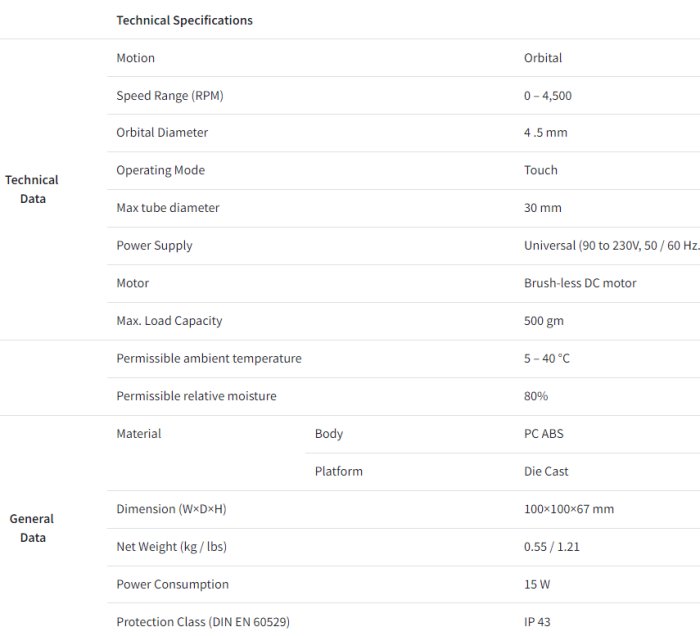Select the Orbital motion value

[543, 58]
